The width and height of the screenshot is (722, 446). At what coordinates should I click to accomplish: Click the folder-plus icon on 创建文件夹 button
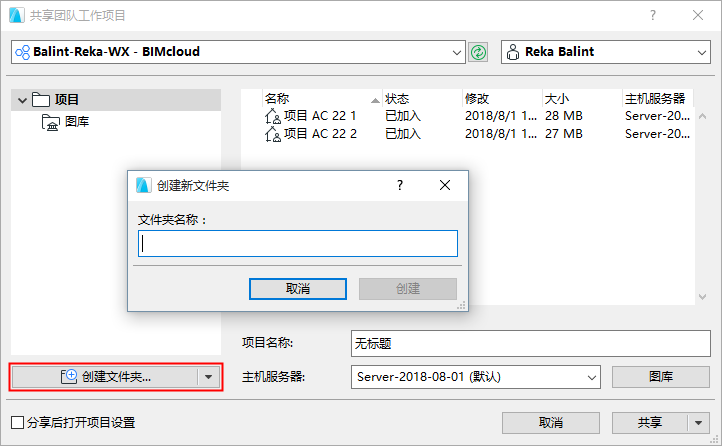(x=69, y=376)
